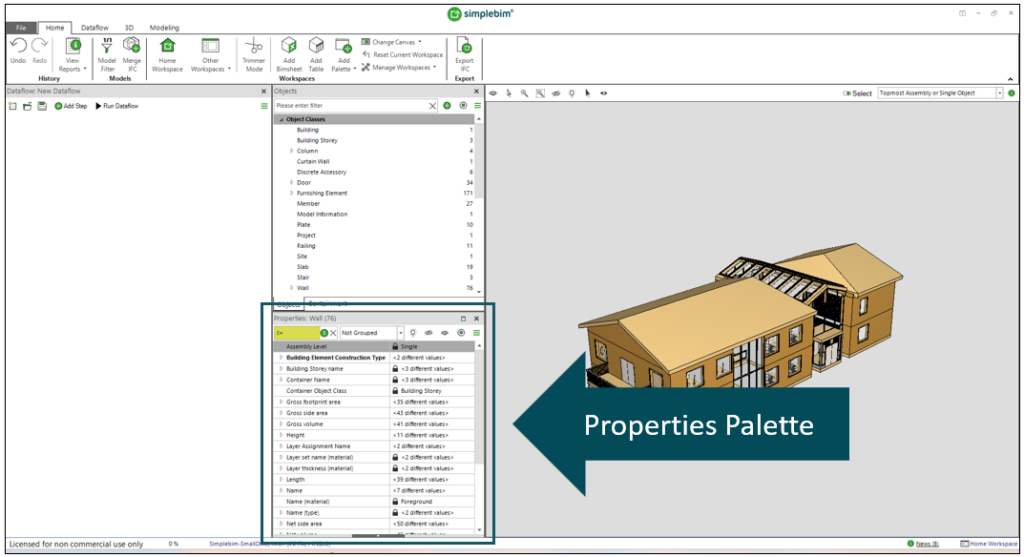Save the dataflow with the disk icon
This screenshot has width=1024, height=557.
click(x=42, y=106)
